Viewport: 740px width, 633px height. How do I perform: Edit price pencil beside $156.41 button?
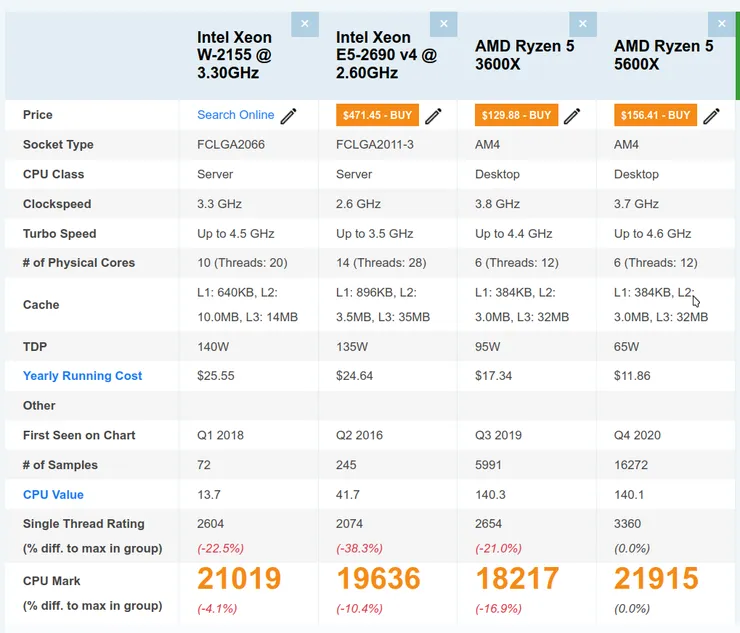click(x=711, y=116)
